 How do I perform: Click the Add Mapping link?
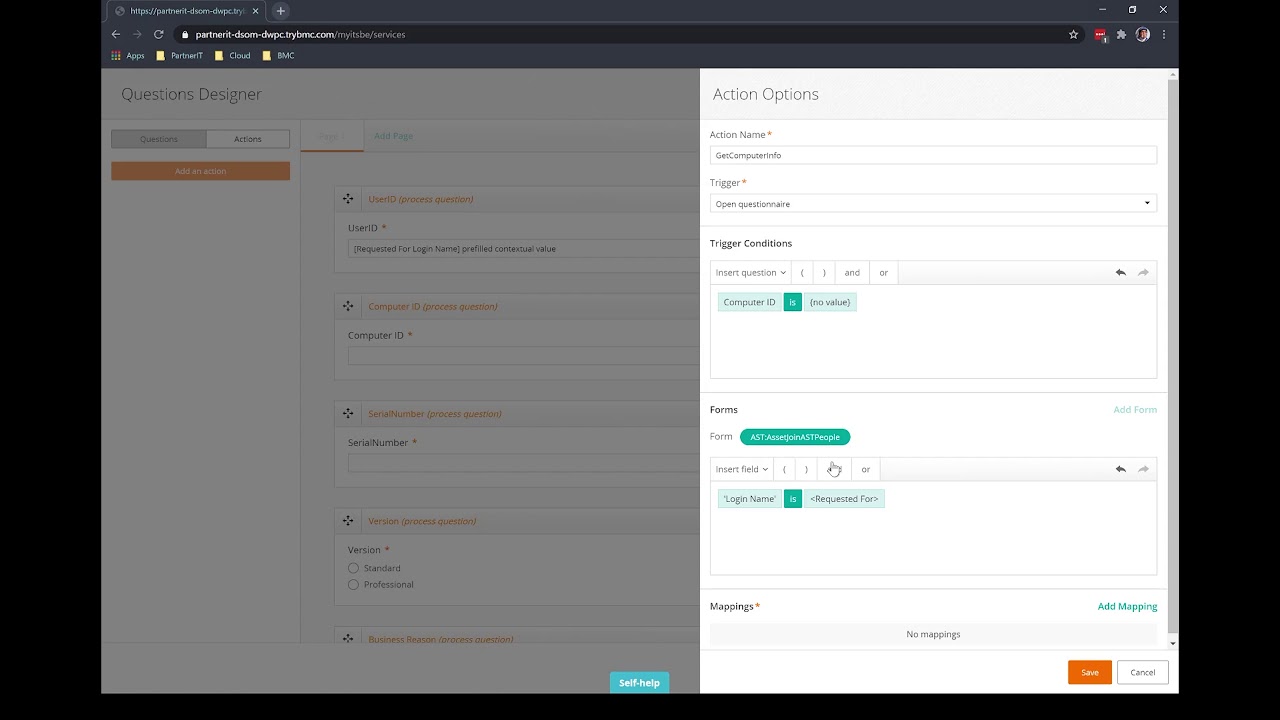click(x=1127, y=606)
